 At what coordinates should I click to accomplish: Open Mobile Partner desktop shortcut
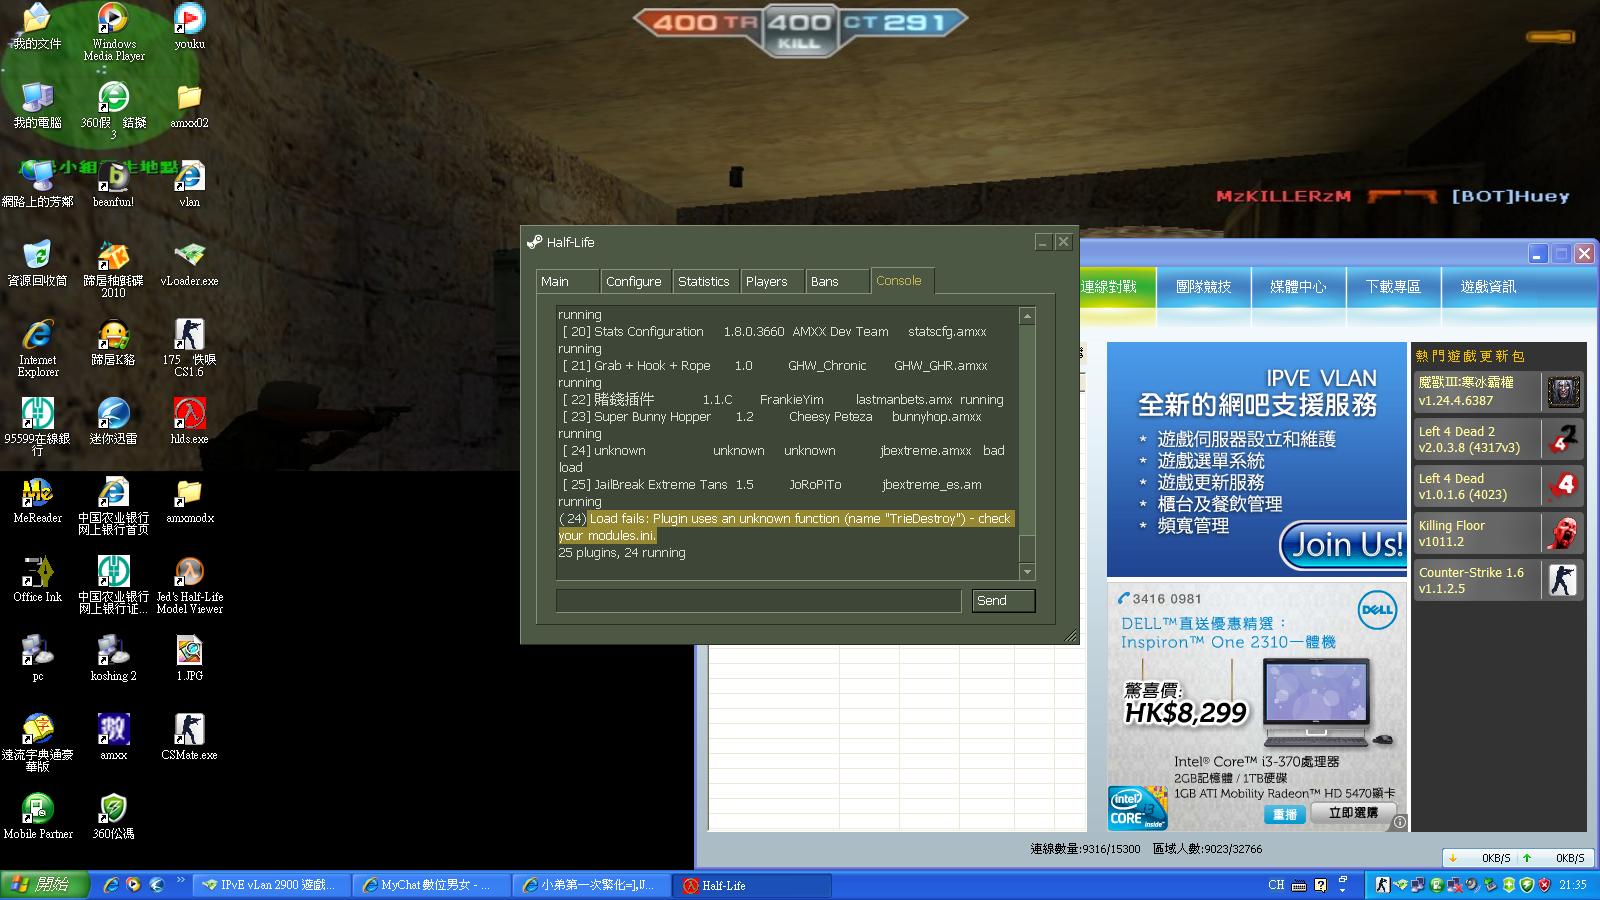click(x=38, y=815)
